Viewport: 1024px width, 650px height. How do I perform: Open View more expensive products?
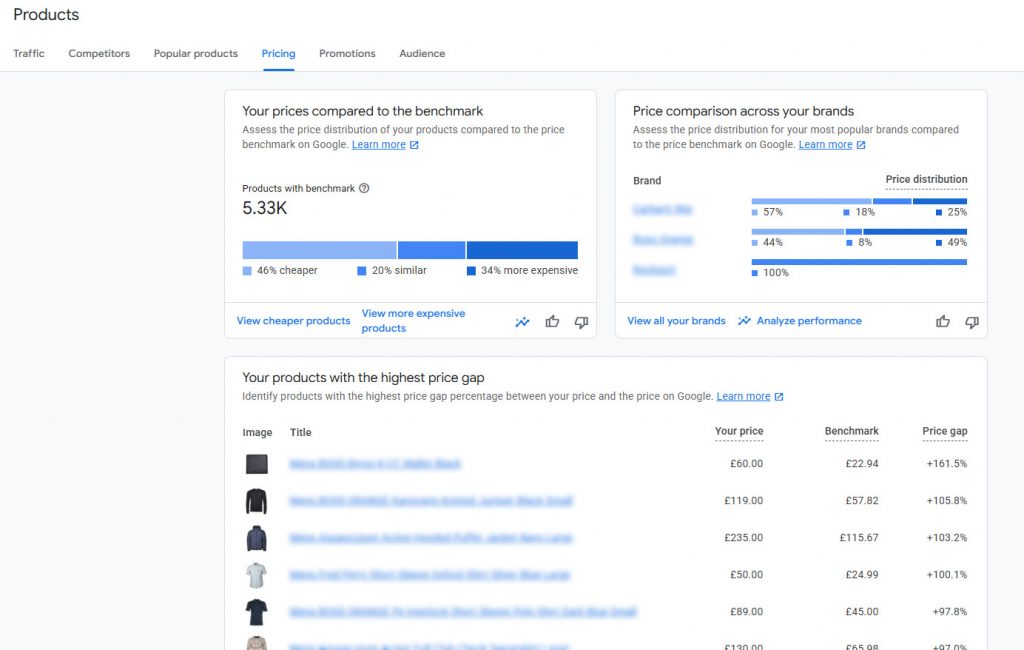(413, 321)
